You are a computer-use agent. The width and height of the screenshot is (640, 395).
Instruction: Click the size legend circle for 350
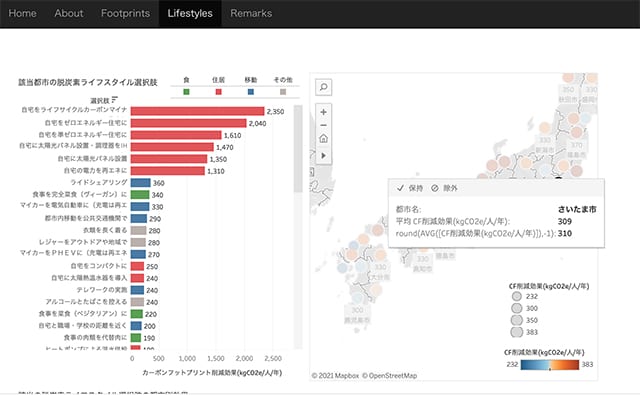[x=517, y=320]
